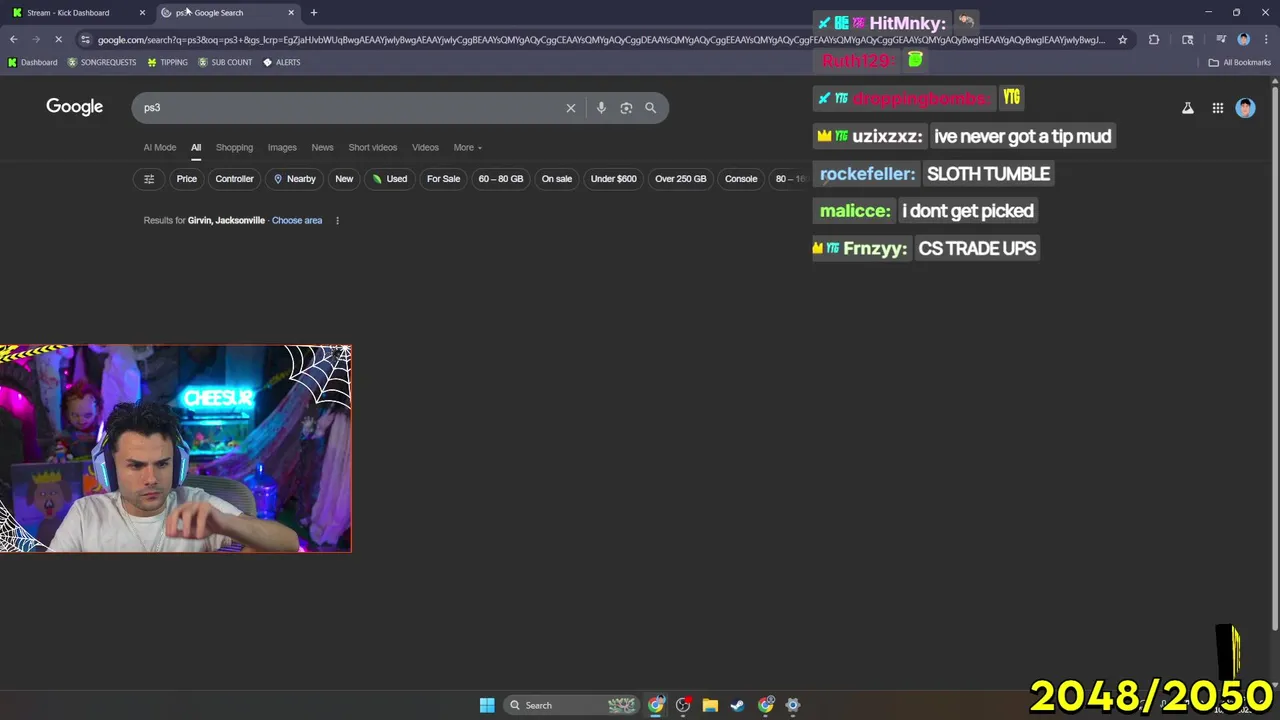
Task: Click the Girvin, Jacksonville location text
Action: point(226,220)
